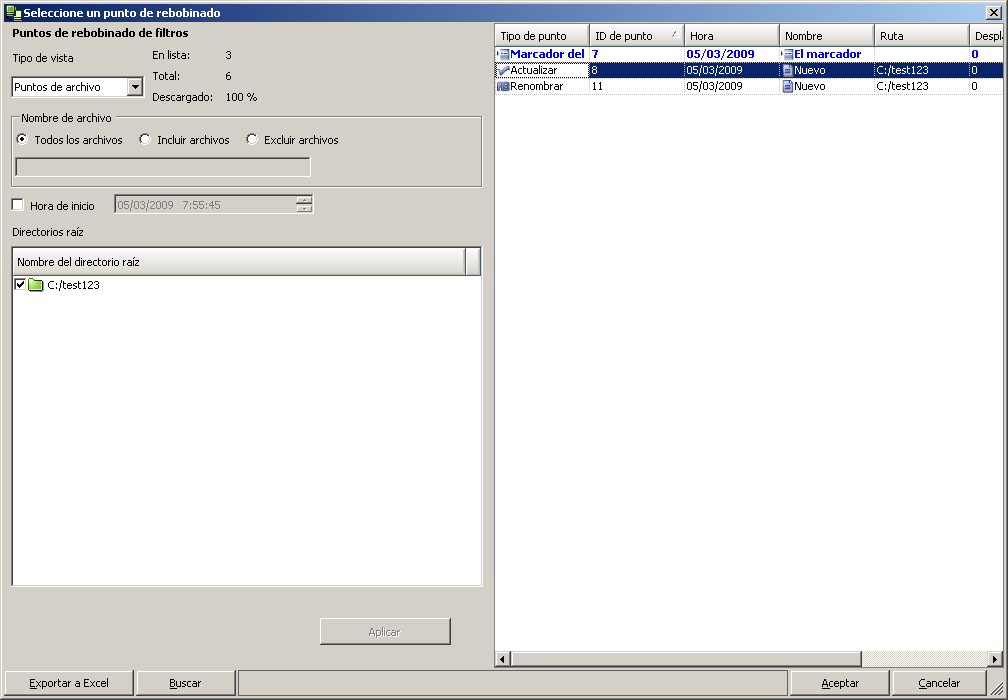This screenshot has width=1008, height=700.
Task: Click the Nombre del directorio raíz header
Action: [239, 262]
